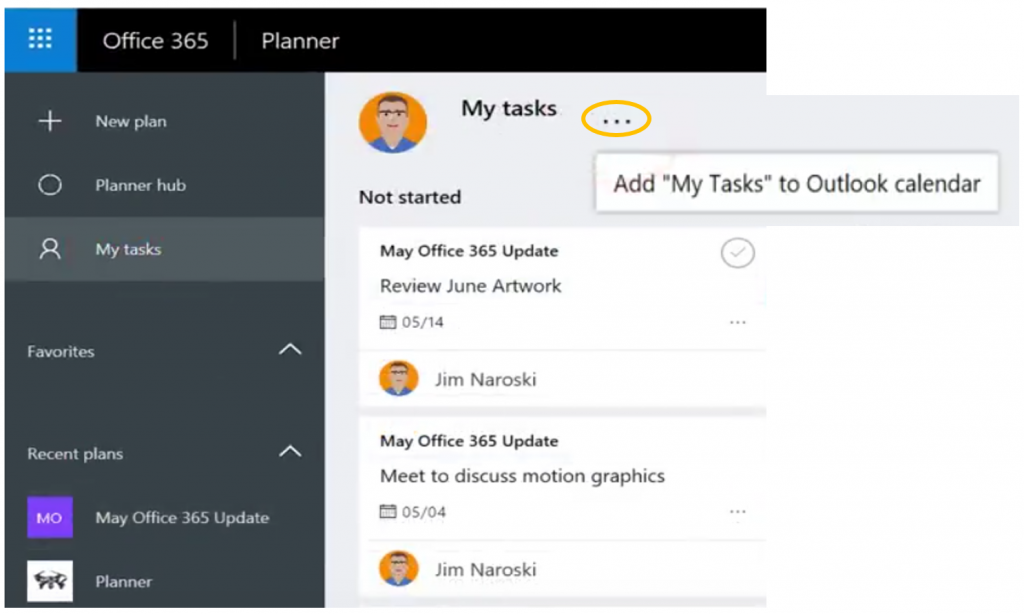Image resolution: width=1024 pixels, height=614 pixels.
Task: Click Jim Naroski avatar on Review June Artwork
Action: coord(398,379)
